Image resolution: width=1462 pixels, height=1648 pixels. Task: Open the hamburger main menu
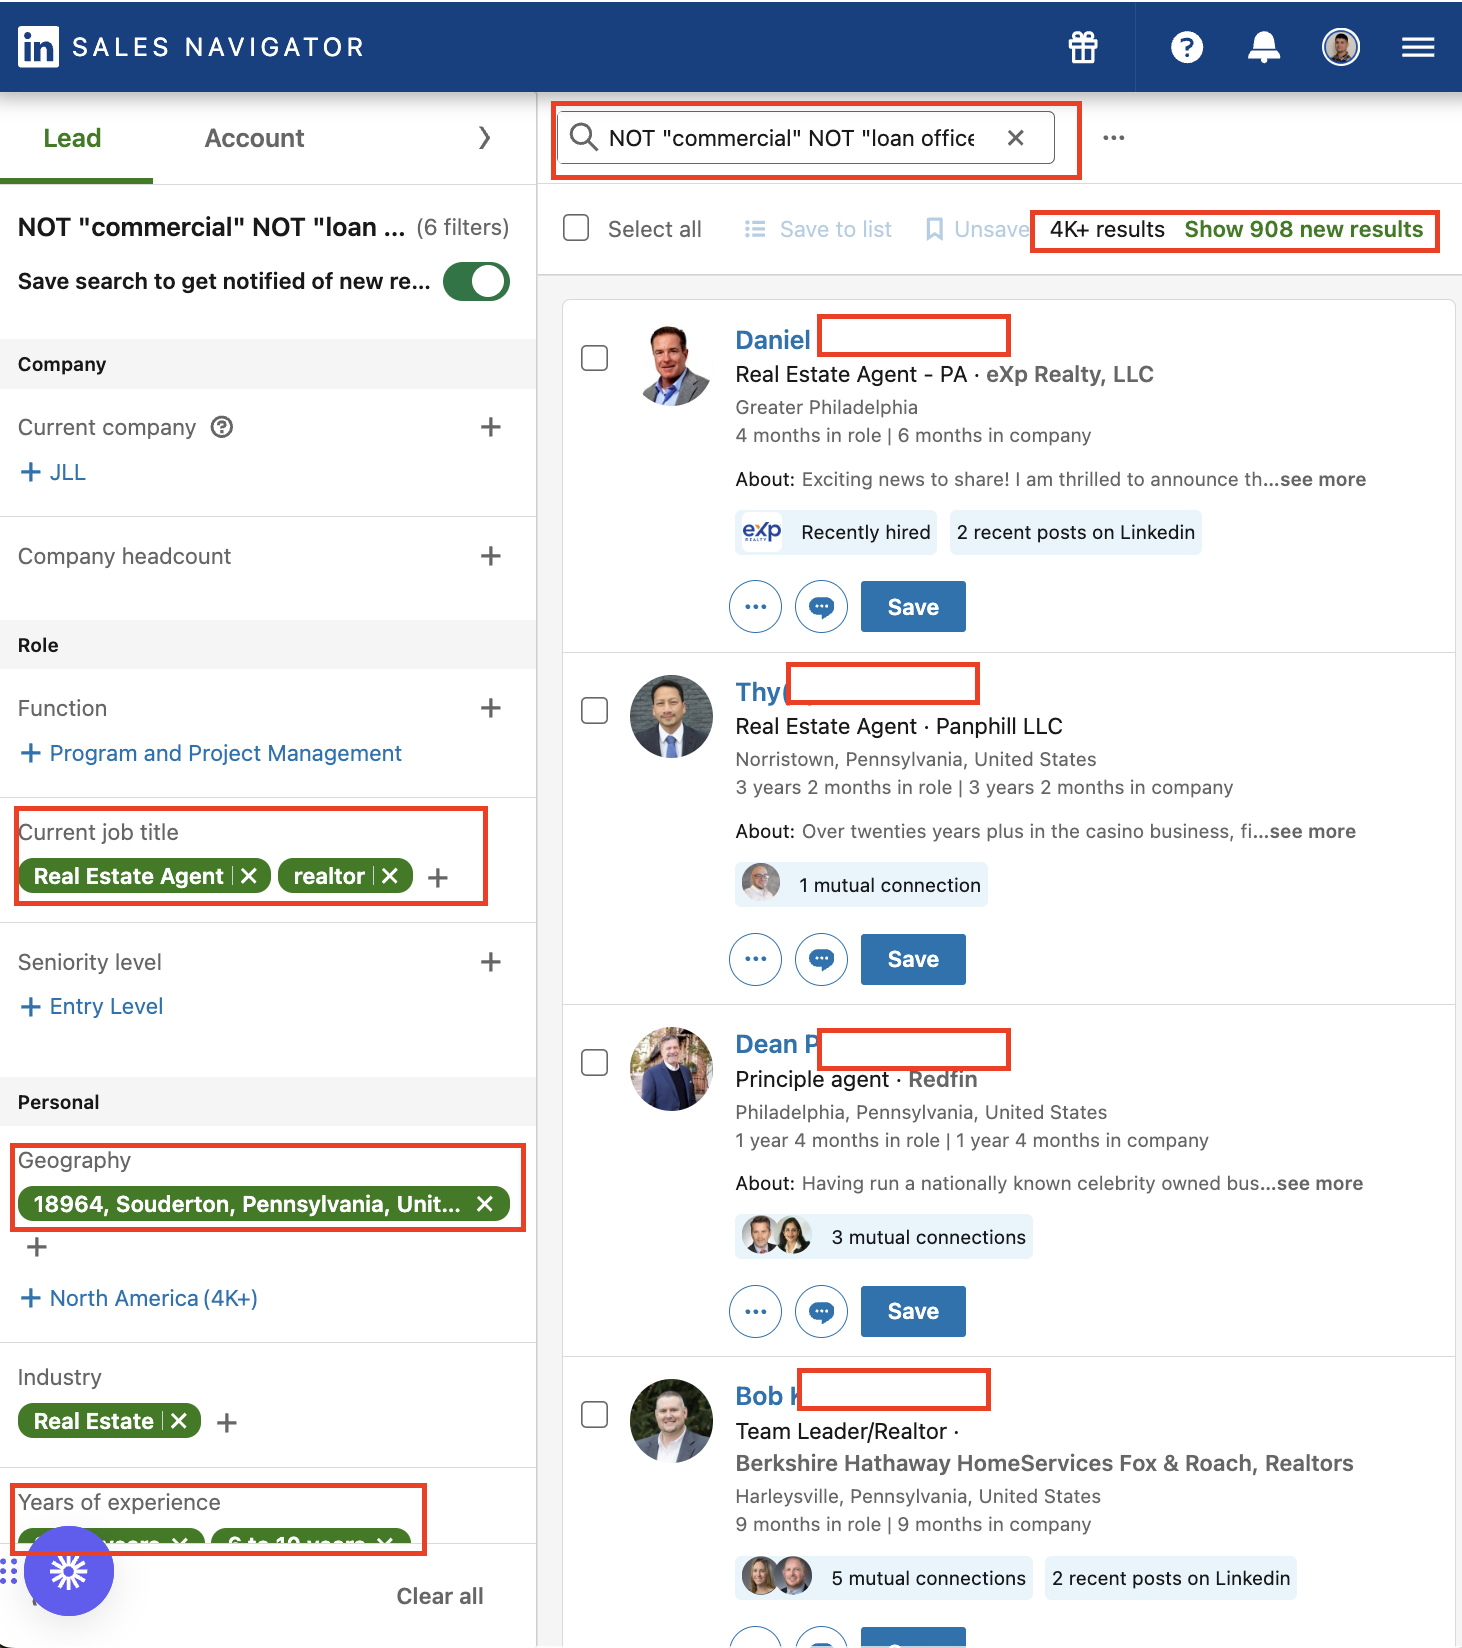point(1418,47)
